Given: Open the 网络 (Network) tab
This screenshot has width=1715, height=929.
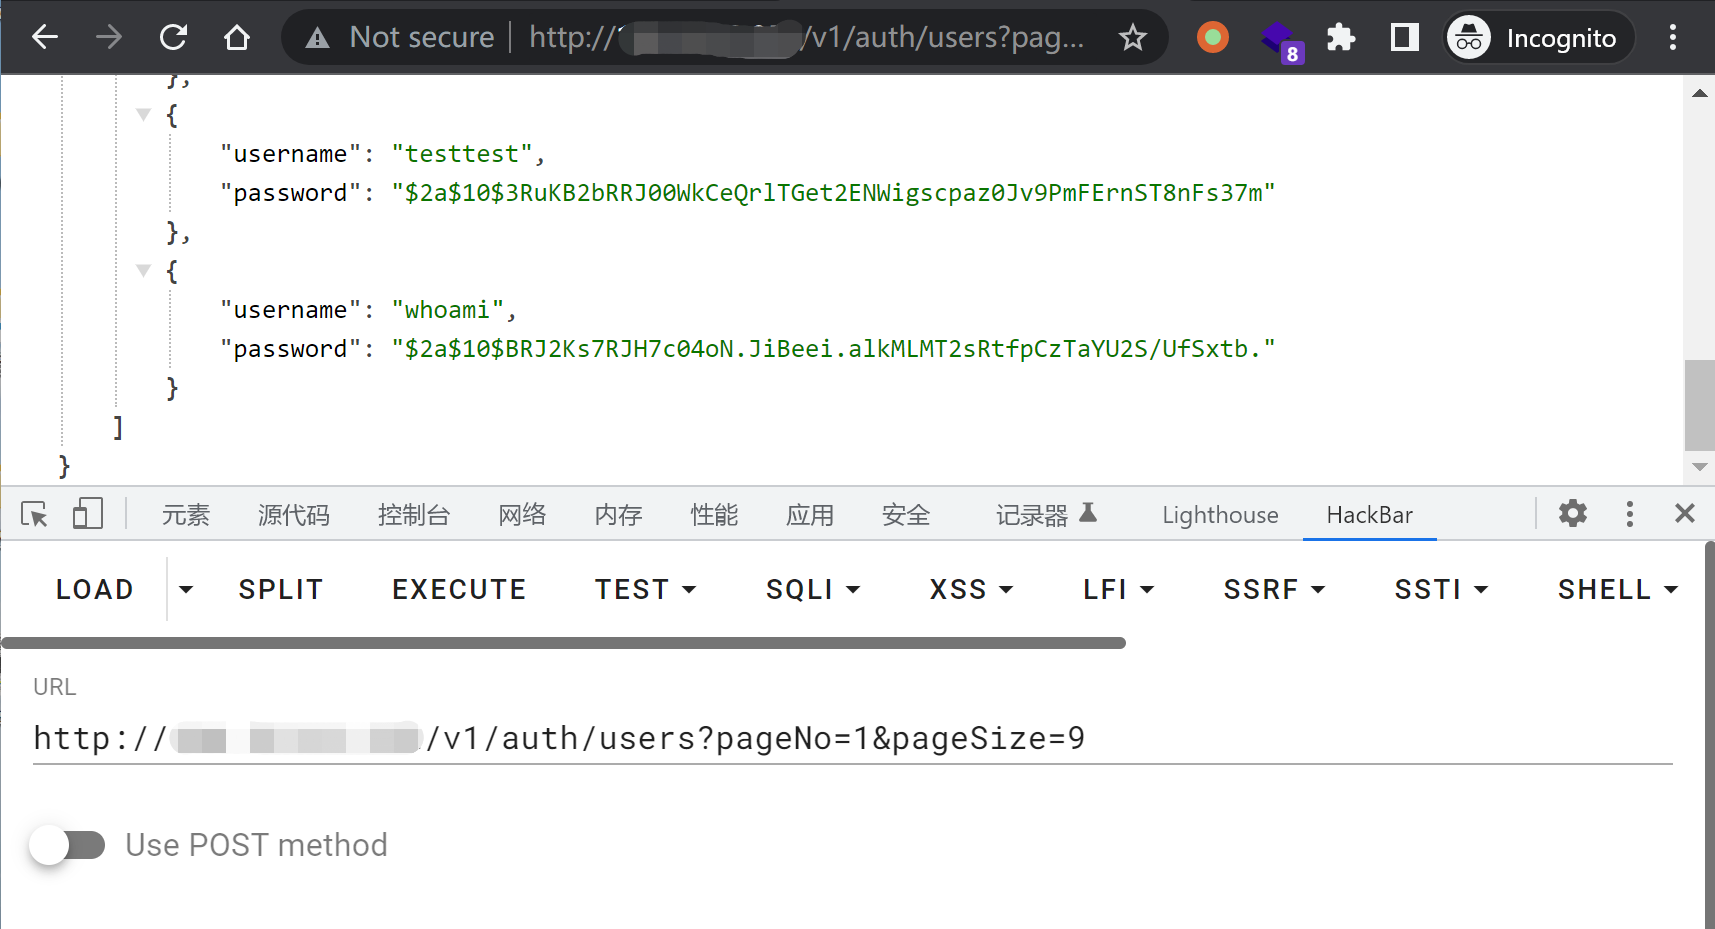Looking at the screenshot, I should coord(522,515).
